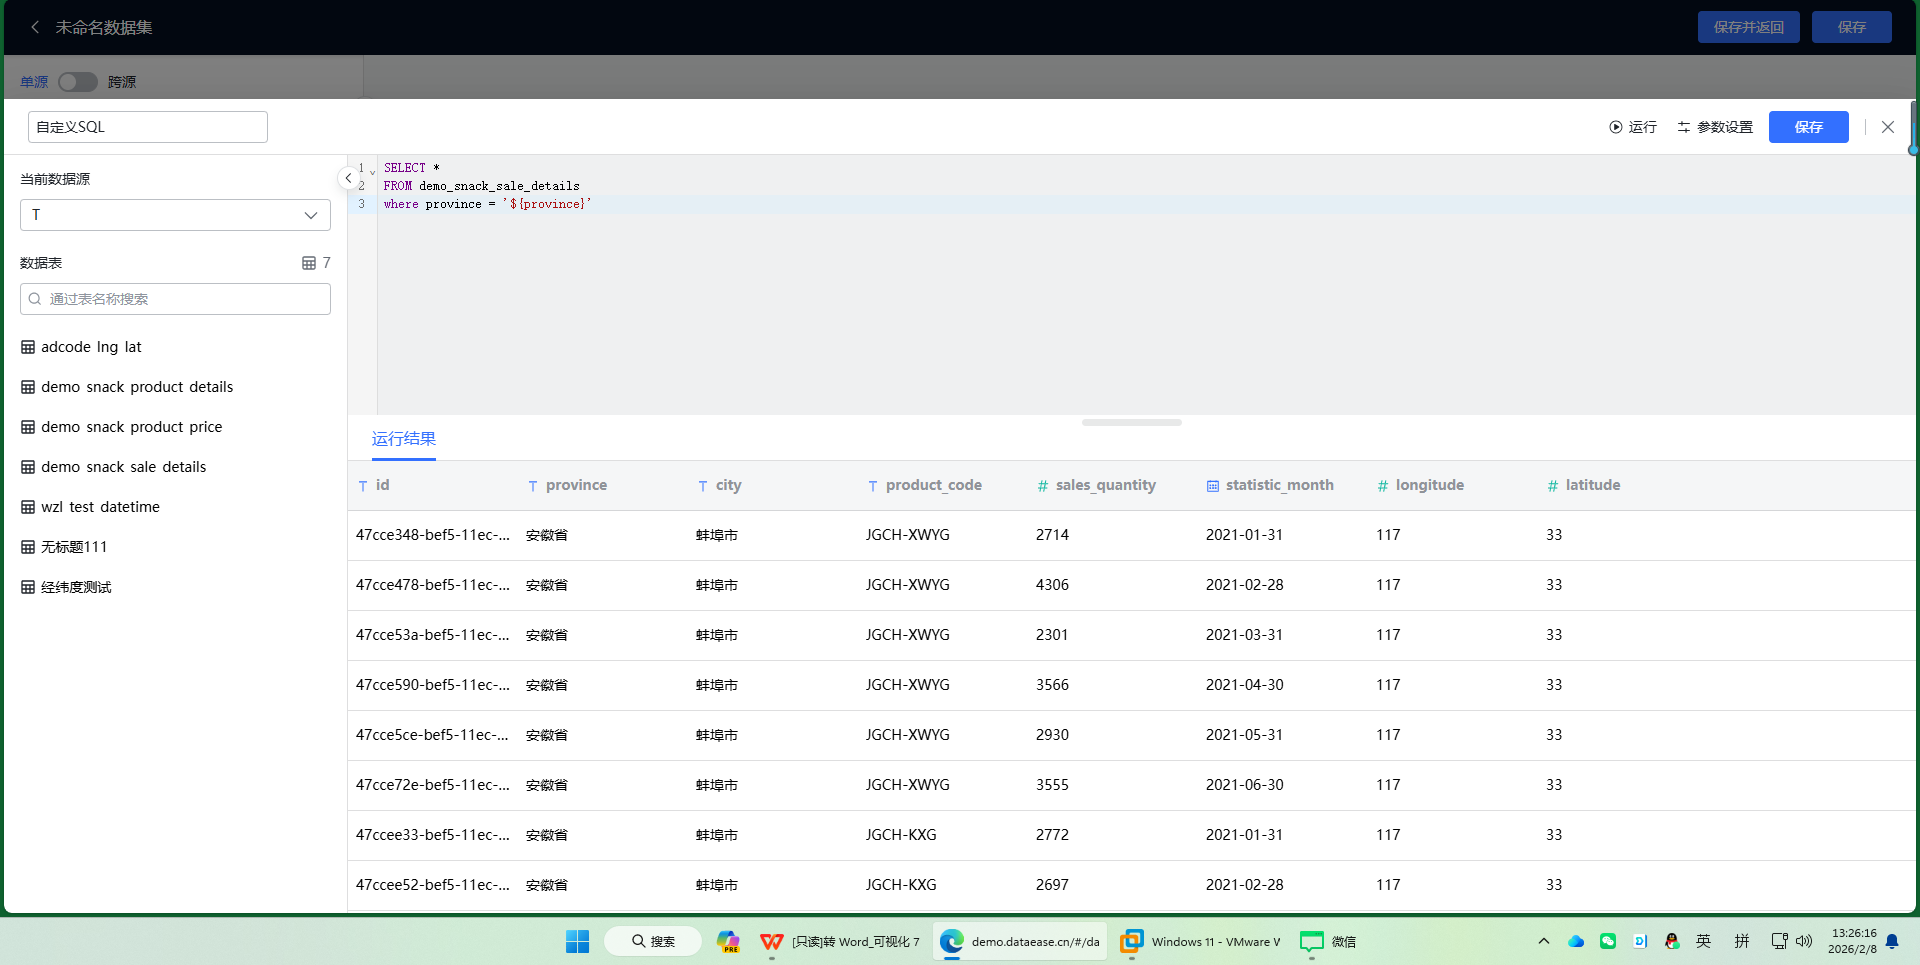Screen dimensions: 1920x965
Task: Click the number type icon of sales_quantity column
Action: (1043, 486)
